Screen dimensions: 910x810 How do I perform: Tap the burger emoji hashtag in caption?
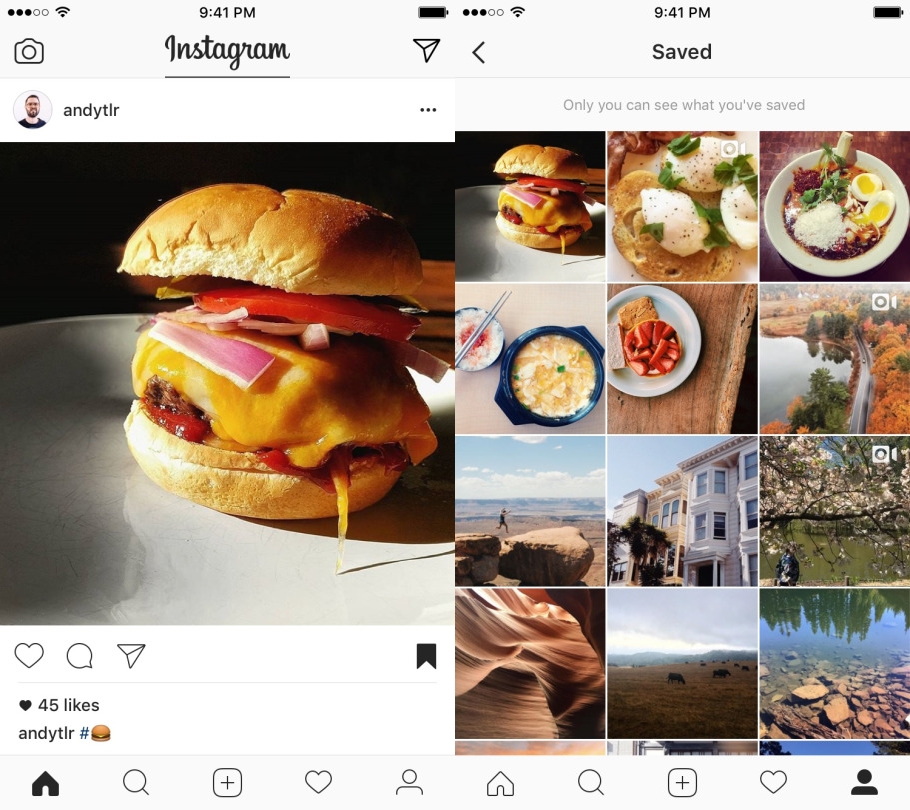(95, 733)
